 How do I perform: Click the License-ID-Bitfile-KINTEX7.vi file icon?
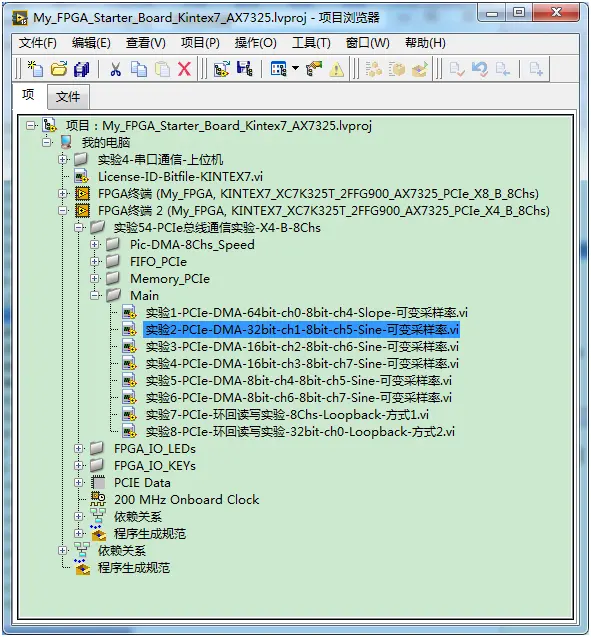[x=82, y=176]
